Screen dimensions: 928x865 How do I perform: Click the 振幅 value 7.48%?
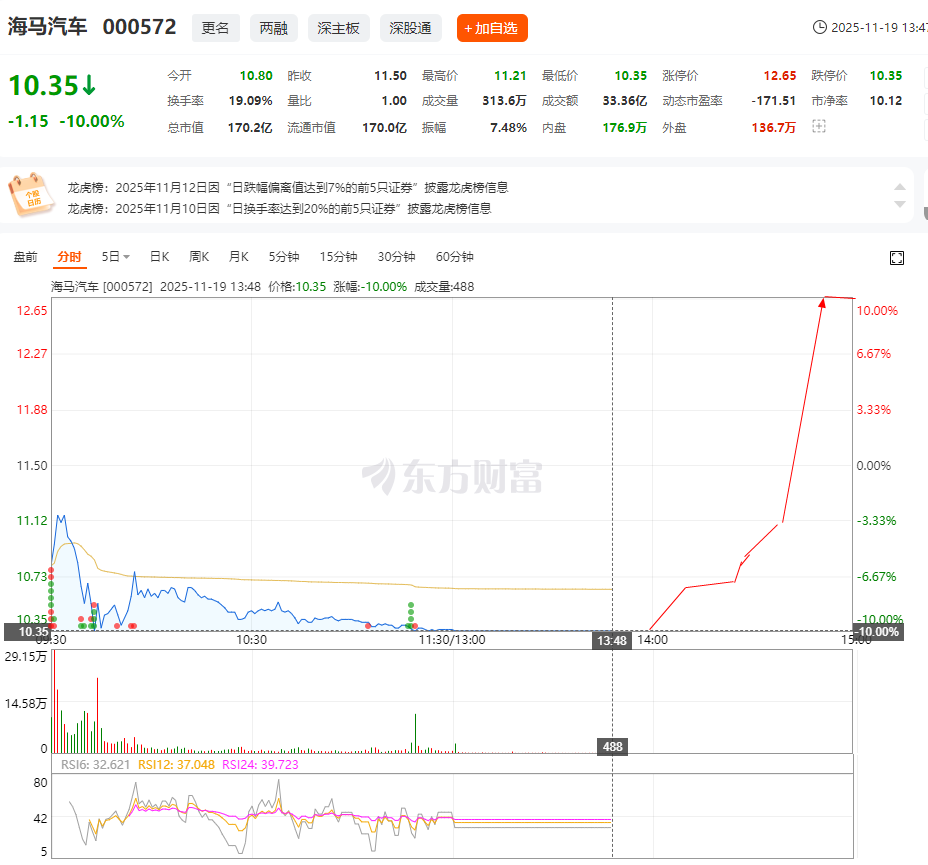pyautogui.click(x=508, y=127)
